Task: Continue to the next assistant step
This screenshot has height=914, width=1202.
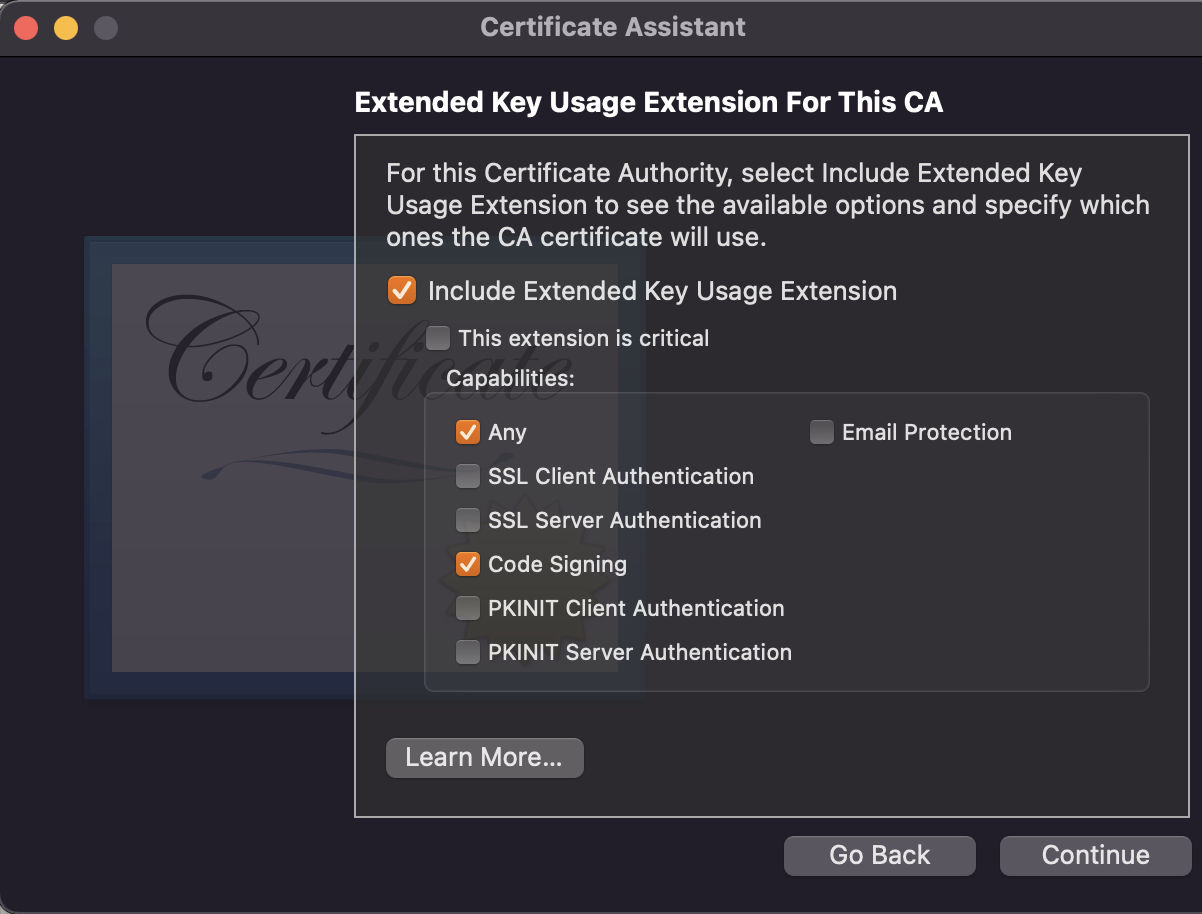Action: pyautogui.click(x=1096, y=855)
